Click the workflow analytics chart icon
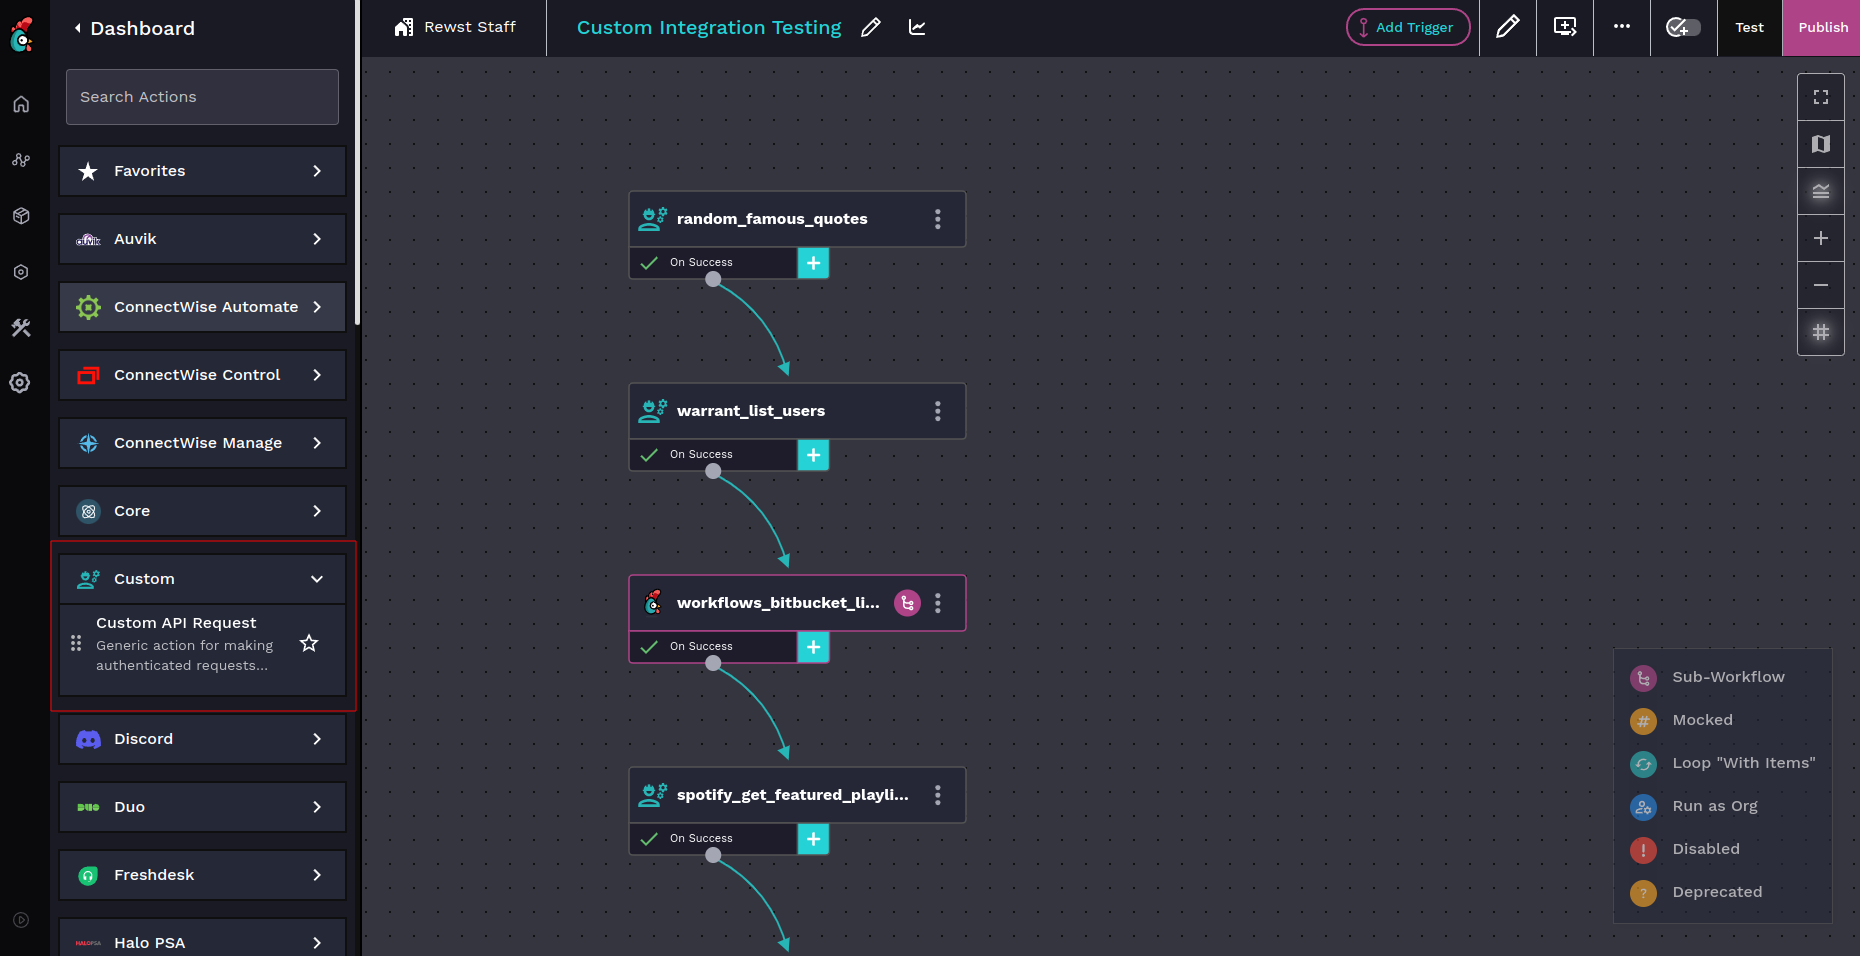1860x956 pixels. point(916,27)
